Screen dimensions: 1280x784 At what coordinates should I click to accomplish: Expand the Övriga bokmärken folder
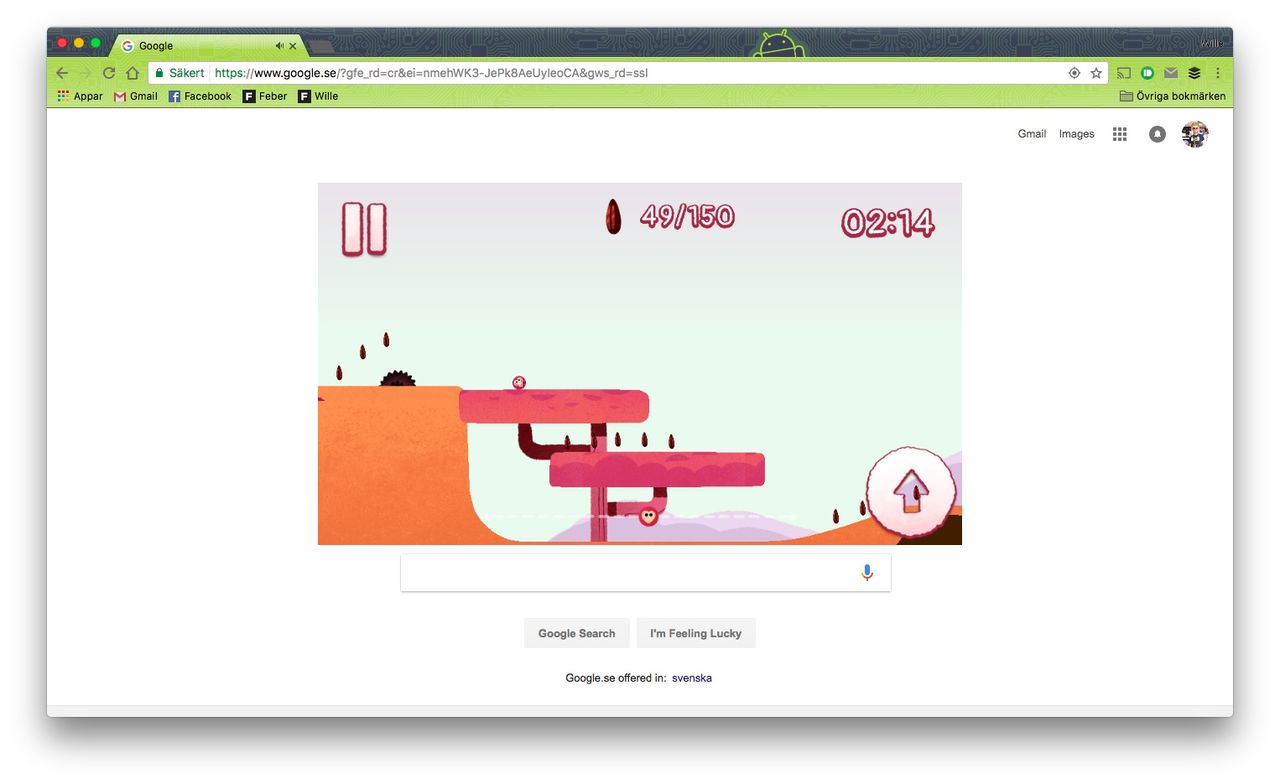click(x=1172, y=96)
